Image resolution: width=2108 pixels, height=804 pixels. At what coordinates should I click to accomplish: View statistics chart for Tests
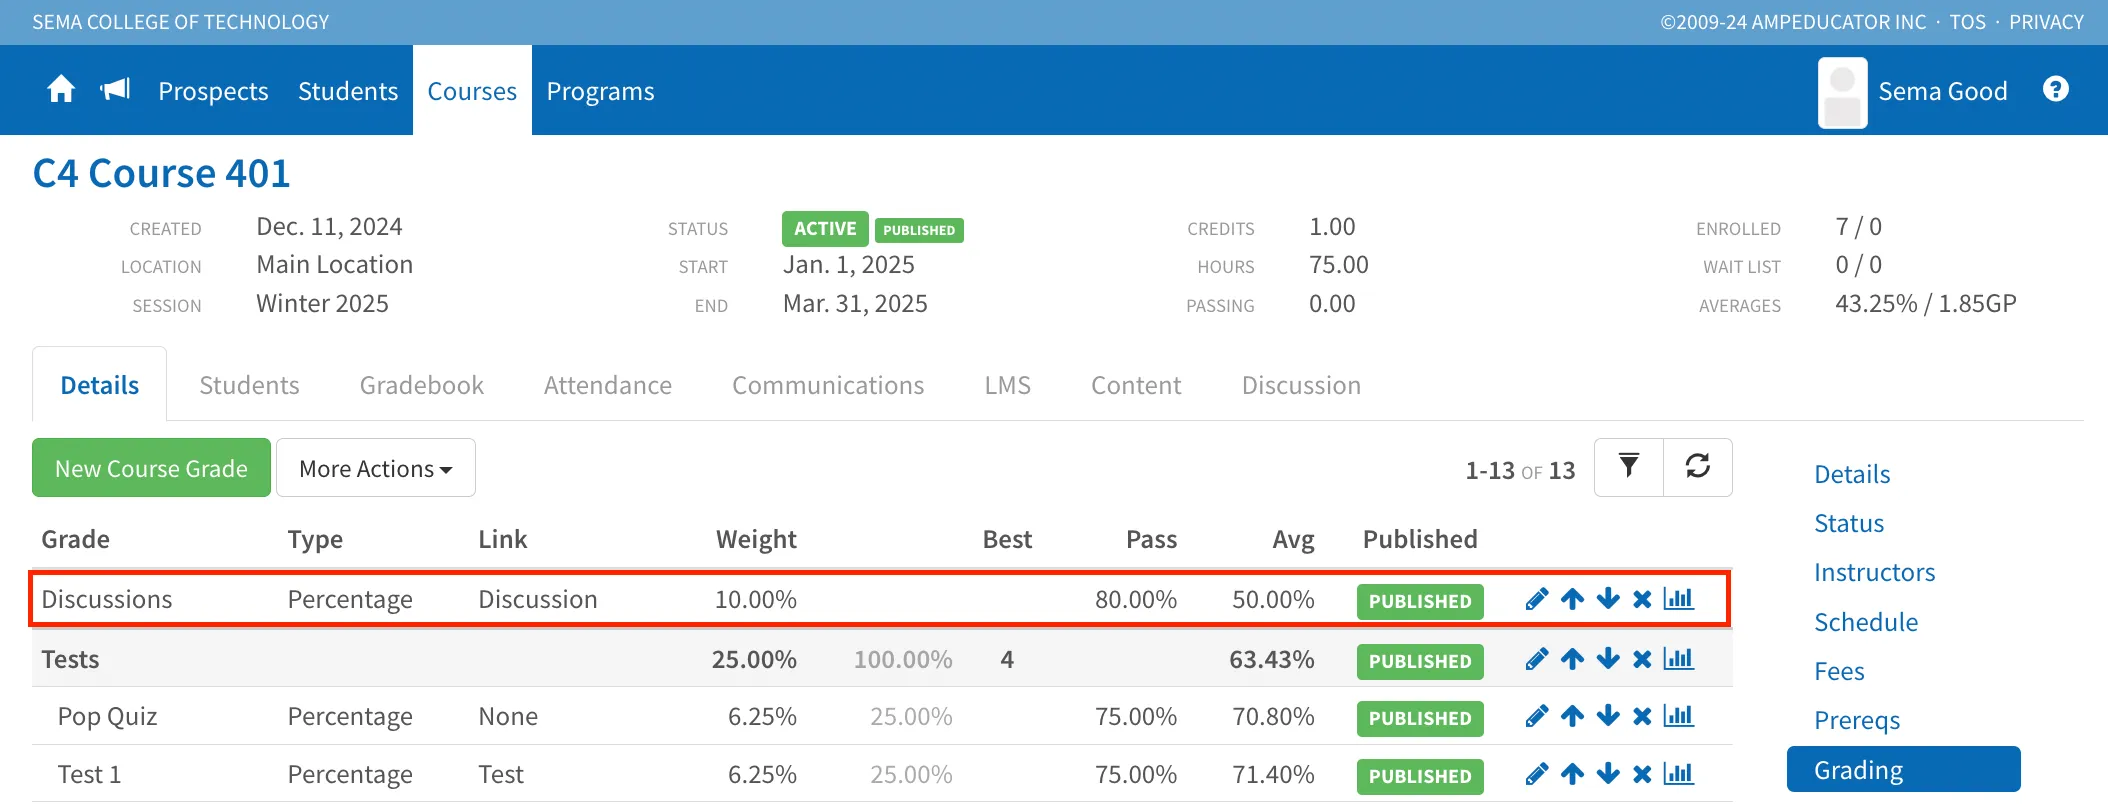click(x=1678, y=659)
